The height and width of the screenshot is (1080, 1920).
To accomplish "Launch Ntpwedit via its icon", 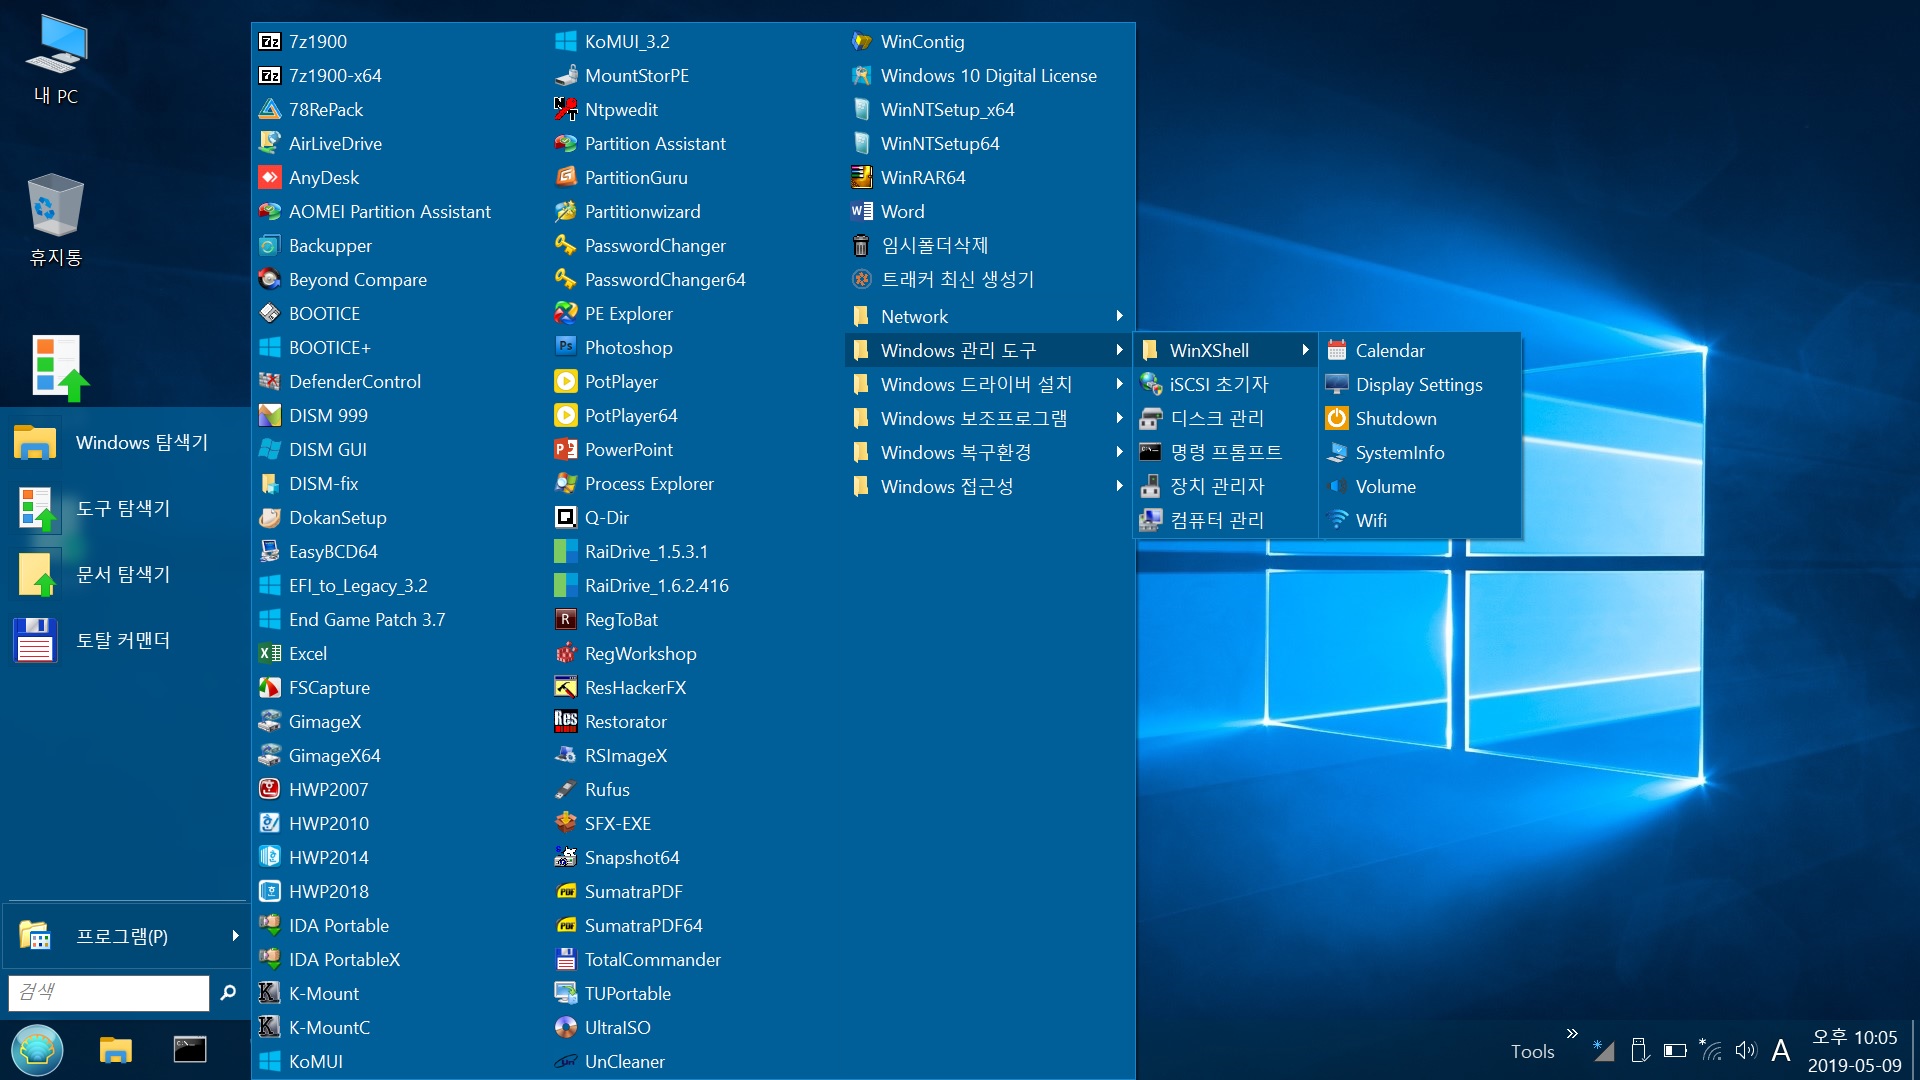I will pos(566,109).
